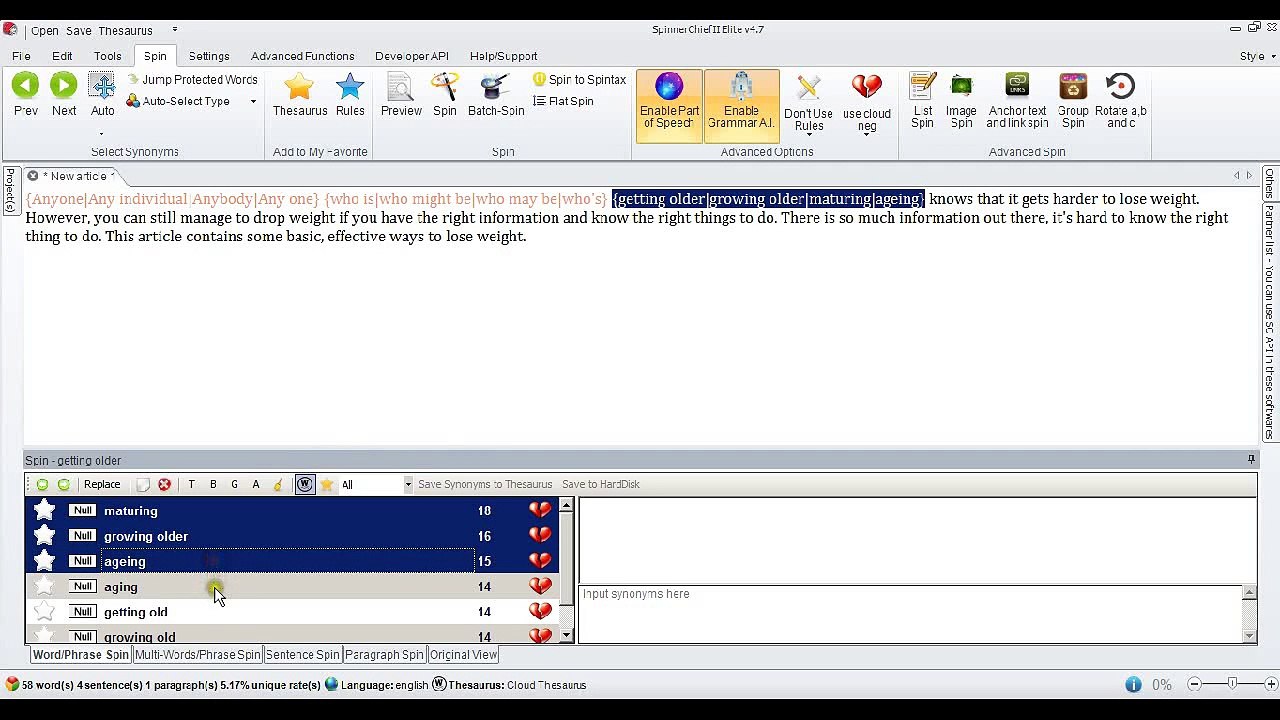1280x720 pixels.
Task: Open the Image Spin tool
Action: click(x=961, y=101)
